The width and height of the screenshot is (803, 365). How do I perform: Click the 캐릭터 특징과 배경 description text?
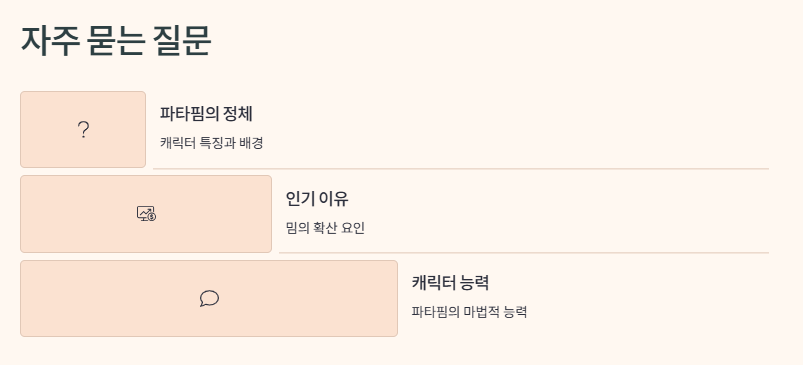point(212,143)
